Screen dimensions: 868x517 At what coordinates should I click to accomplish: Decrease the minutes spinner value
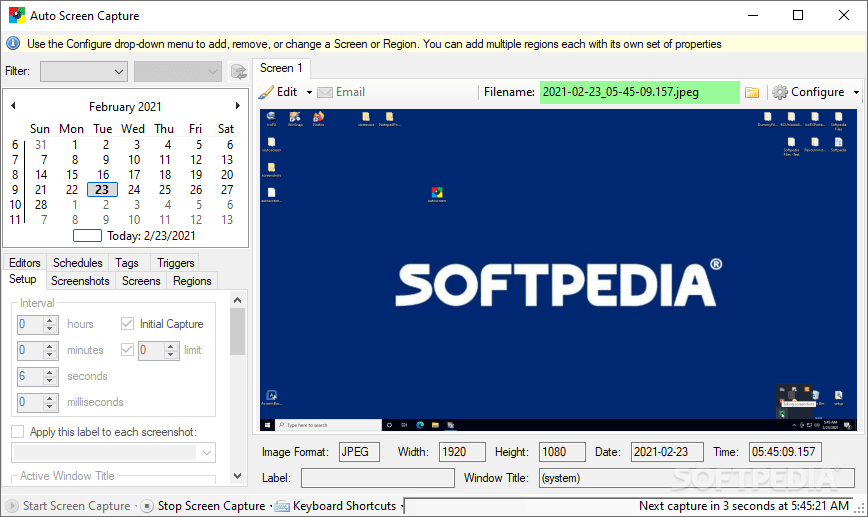tap(50, 354)
